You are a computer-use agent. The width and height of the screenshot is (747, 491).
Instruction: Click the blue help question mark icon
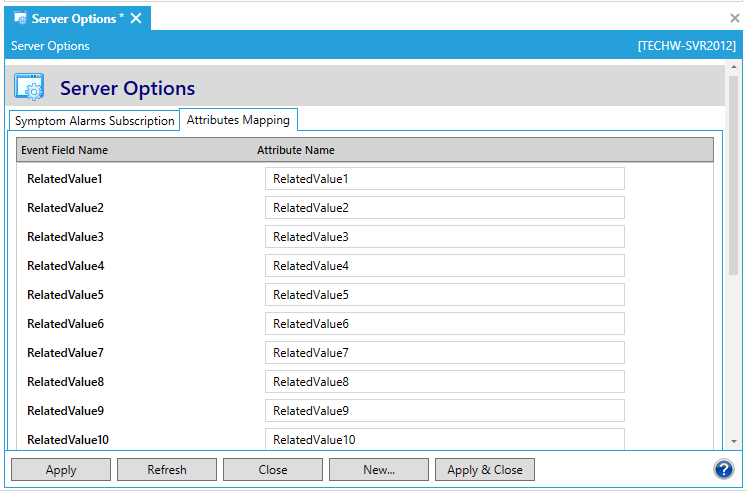(x=724, y=469)
